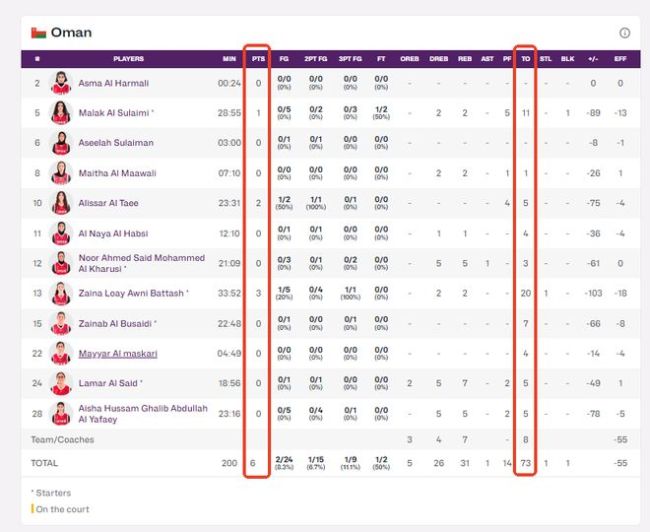The height and width of the screenshot is (532, 650).
Task: Open Zaina Loay Awni Battash's avatar
Action: (x=61, y=293)
